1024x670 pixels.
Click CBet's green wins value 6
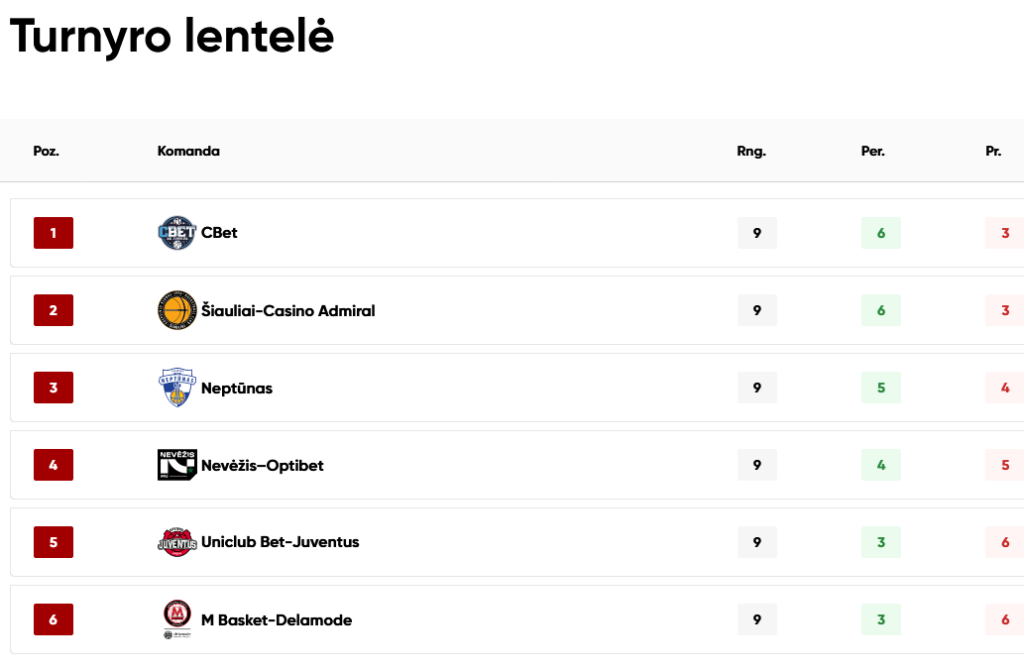(x=881, y=232)
